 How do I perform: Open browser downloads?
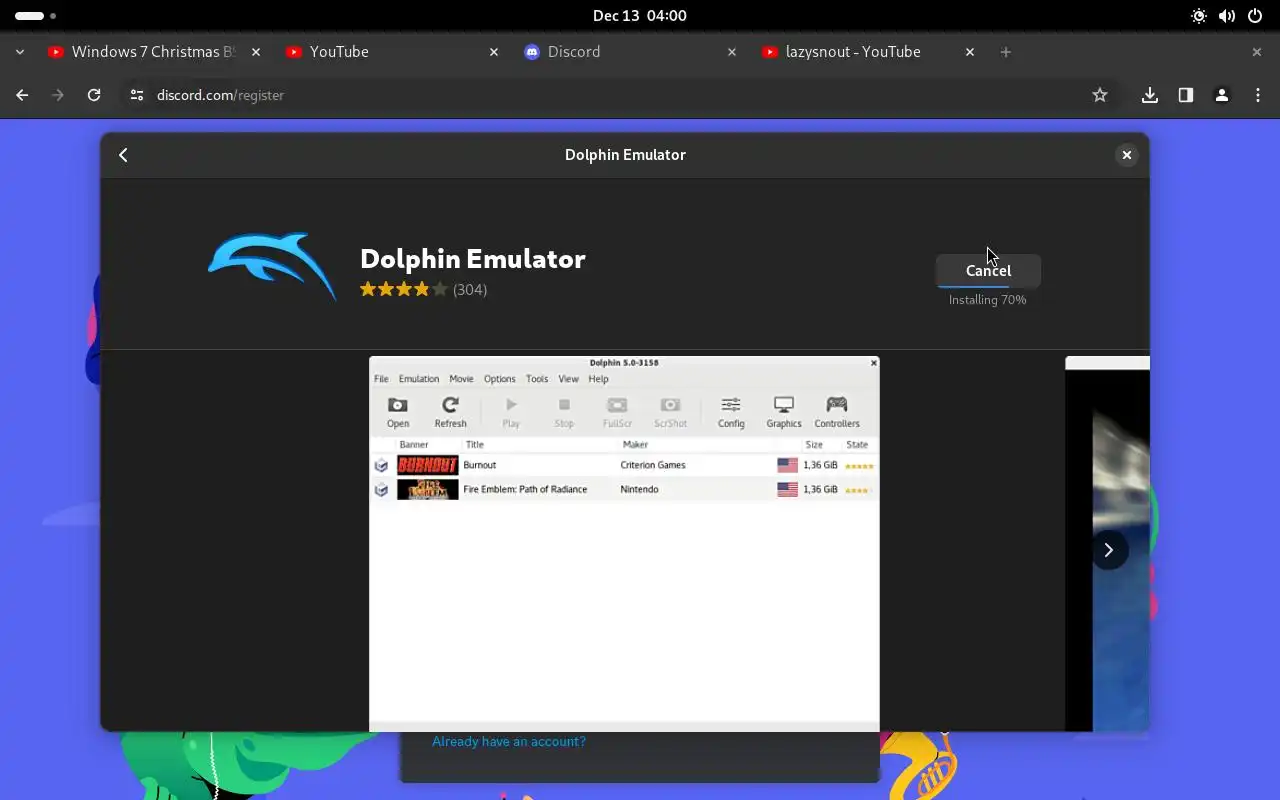point(1150,95)
